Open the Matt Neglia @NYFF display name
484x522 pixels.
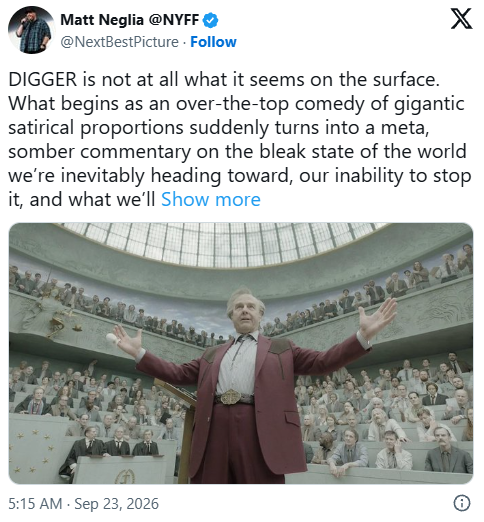pyautogui.click(x=130, y=20)
